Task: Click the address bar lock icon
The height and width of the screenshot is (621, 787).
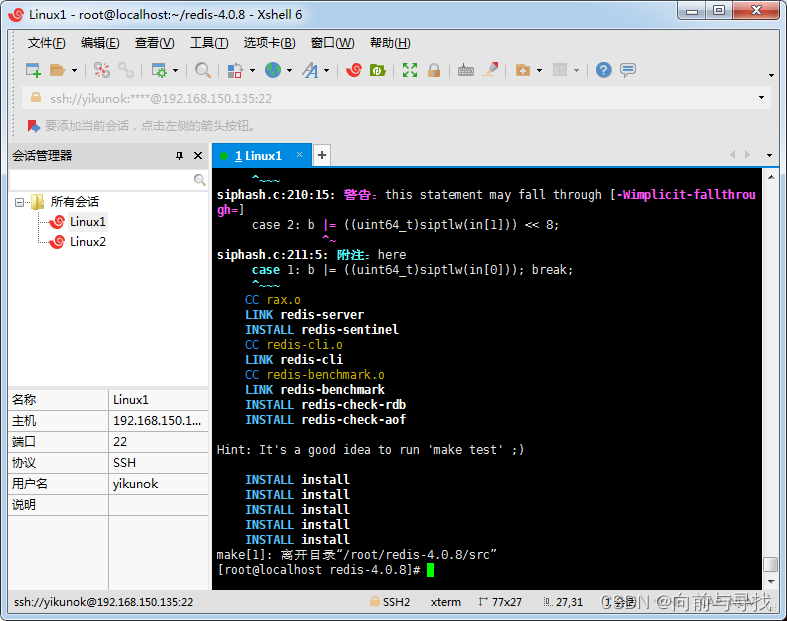Action: (x=36, y=97)
